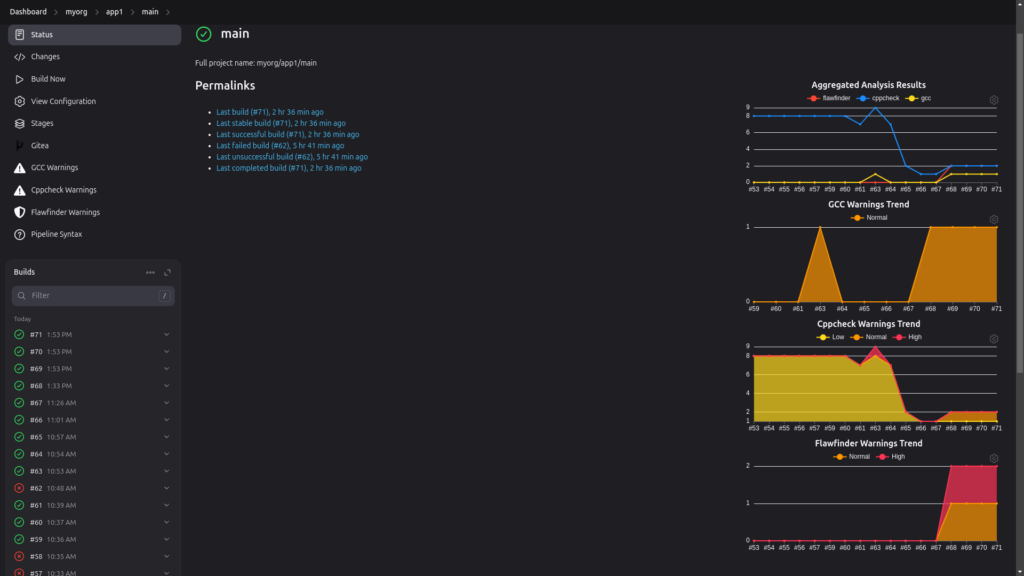
Task: Click the Pipeline Syntax question-mark icon
Action: 20,234
